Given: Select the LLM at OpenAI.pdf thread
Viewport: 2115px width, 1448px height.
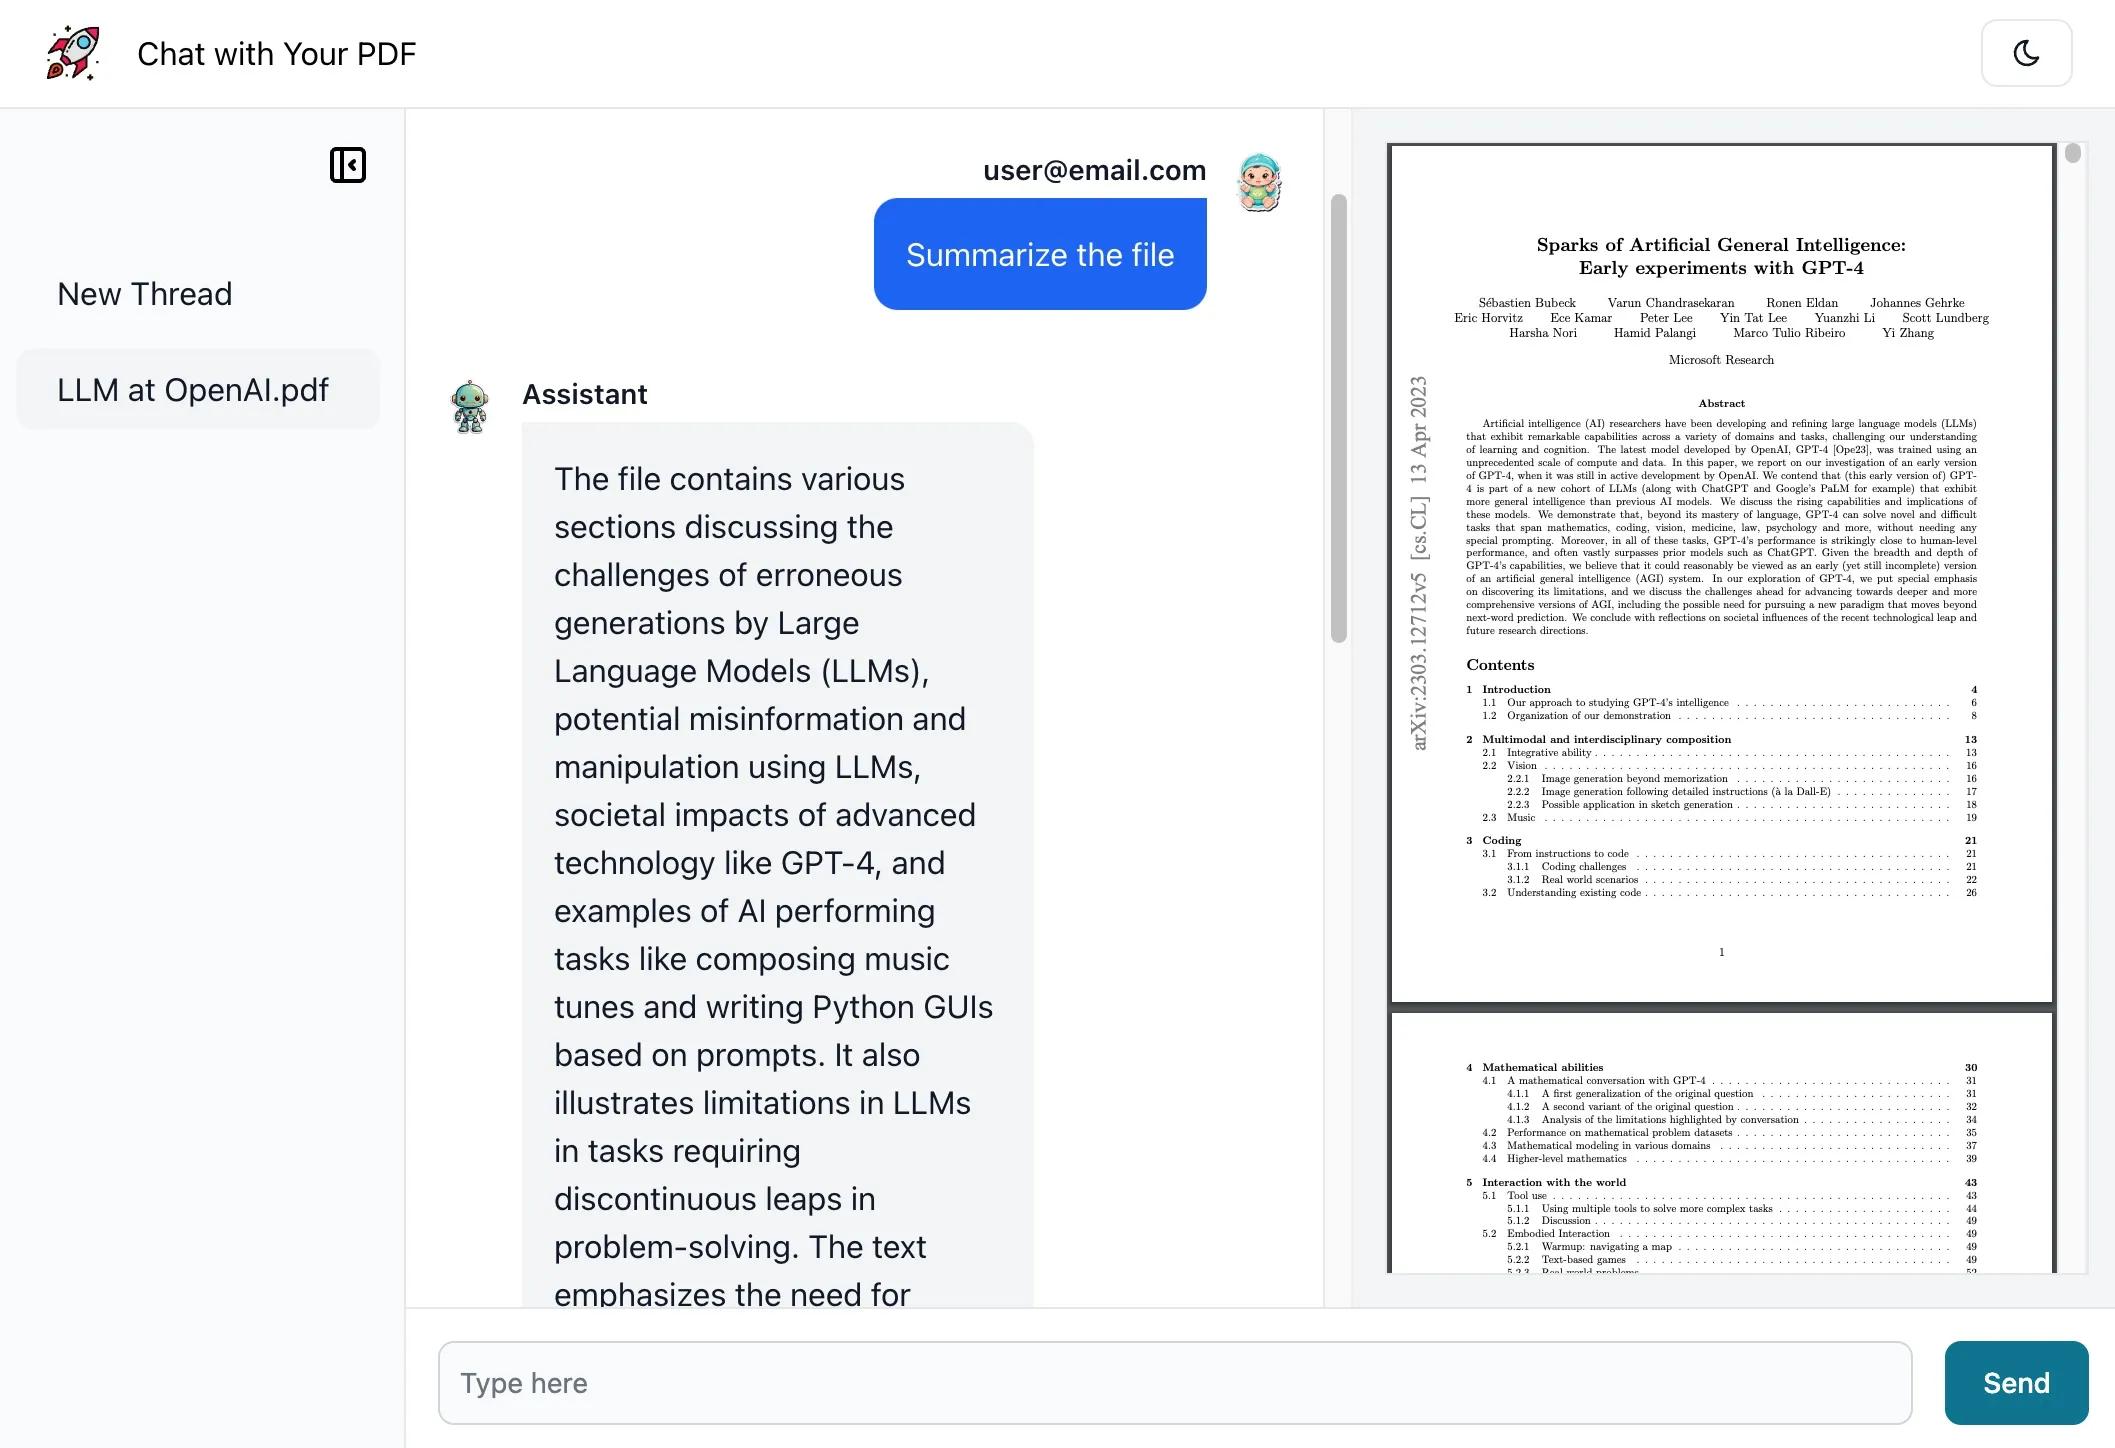Looking at the screenshot, I should (x=193, y=389).
